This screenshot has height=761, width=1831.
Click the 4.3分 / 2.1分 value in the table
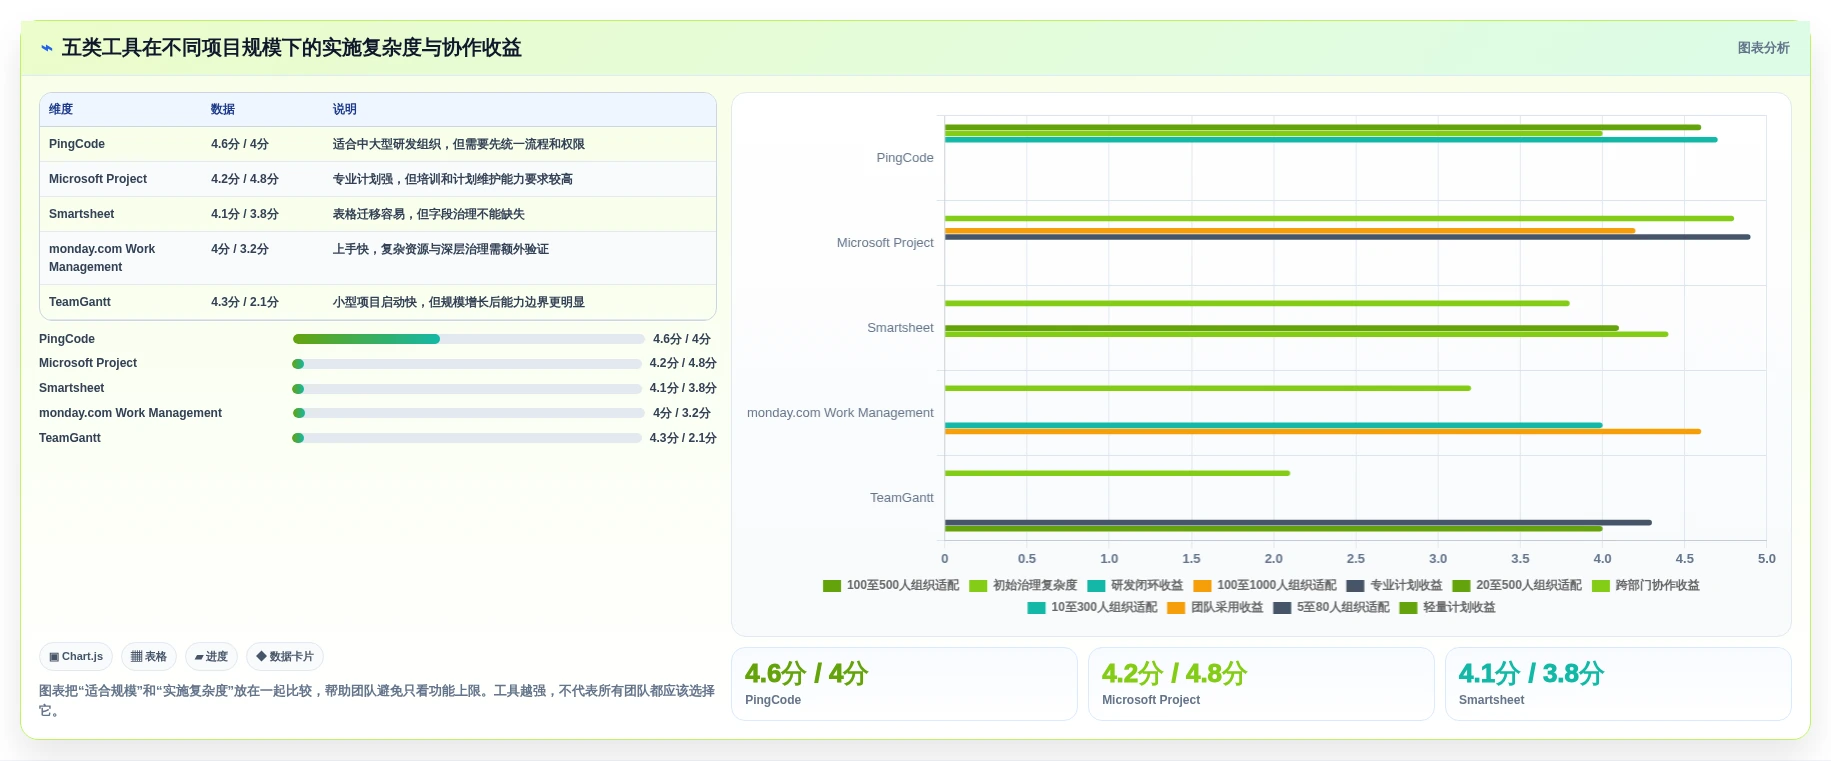245,302
